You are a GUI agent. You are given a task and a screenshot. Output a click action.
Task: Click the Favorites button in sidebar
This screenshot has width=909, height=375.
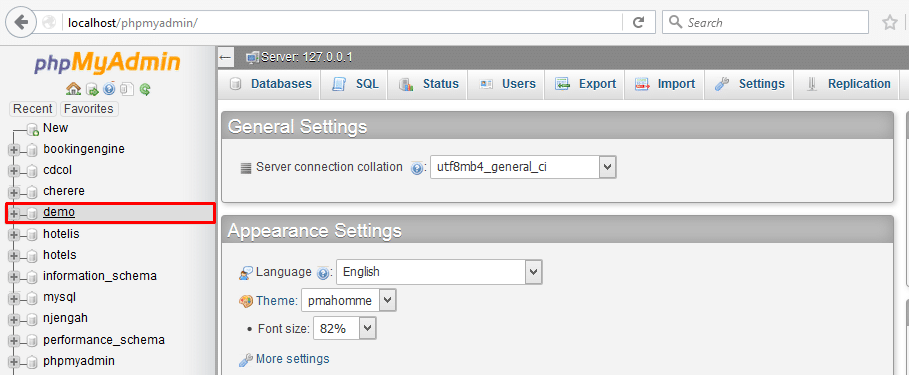89,109
